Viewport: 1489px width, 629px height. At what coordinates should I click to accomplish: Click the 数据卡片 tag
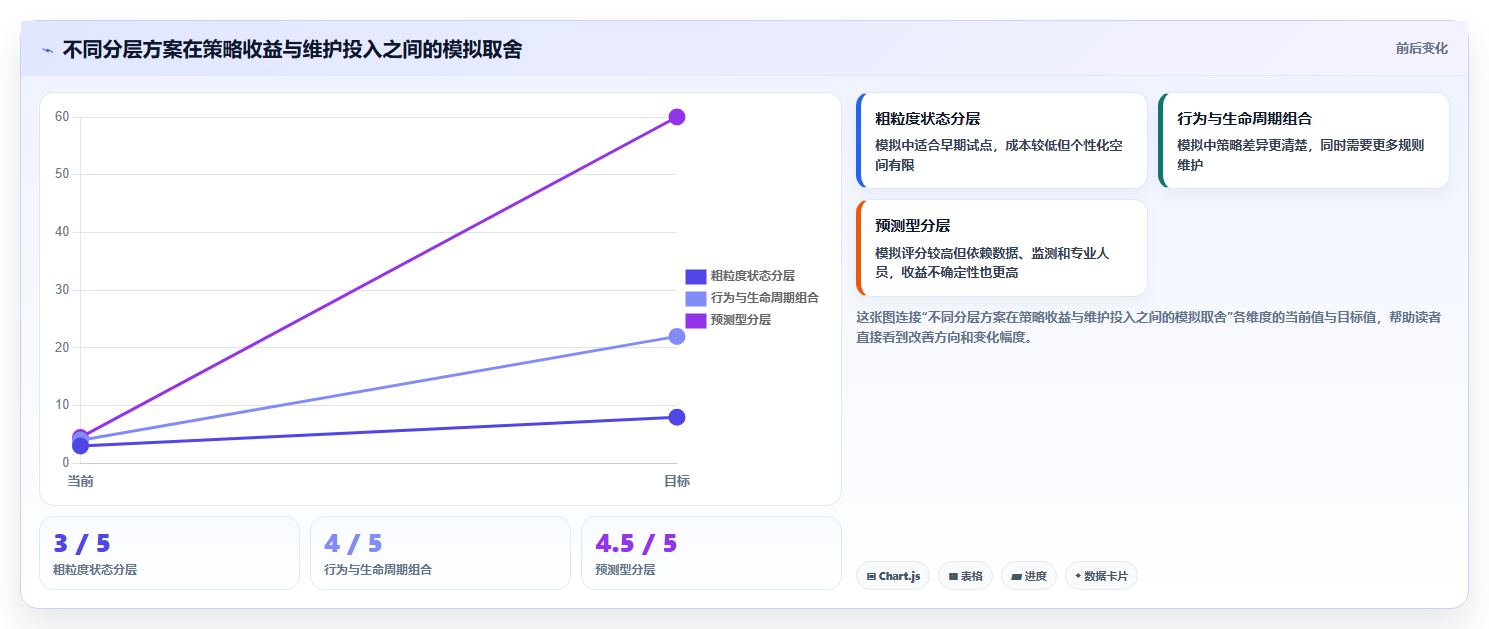[1101, 576]
